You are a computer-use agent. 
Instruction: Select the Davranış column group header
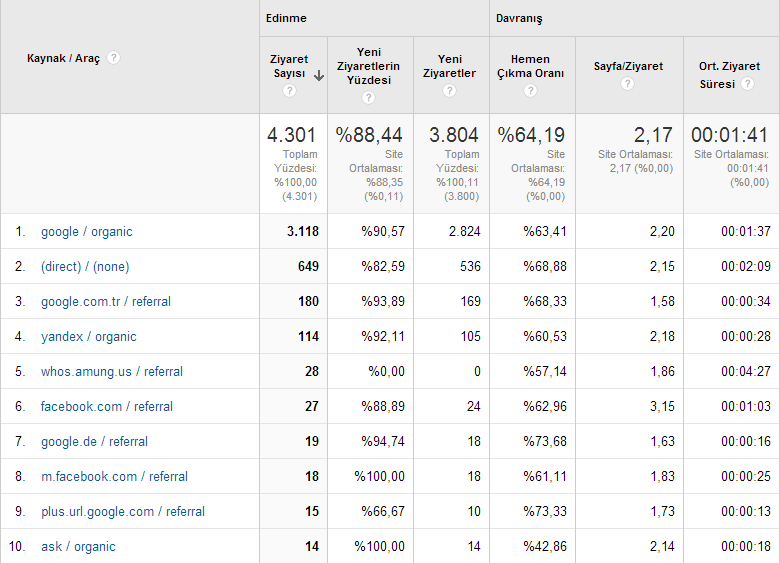pos(519,19)
